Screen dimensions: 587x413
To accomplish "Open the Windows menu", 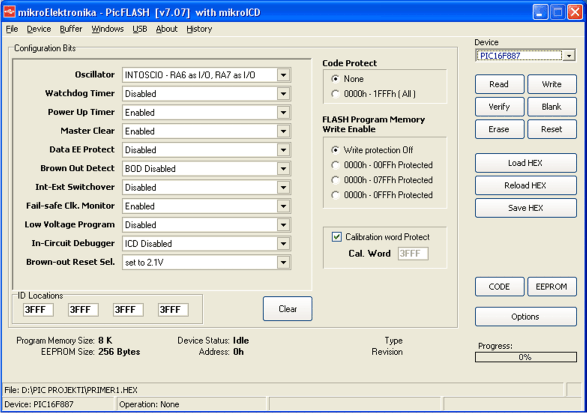I will click(x=107, y=29).
